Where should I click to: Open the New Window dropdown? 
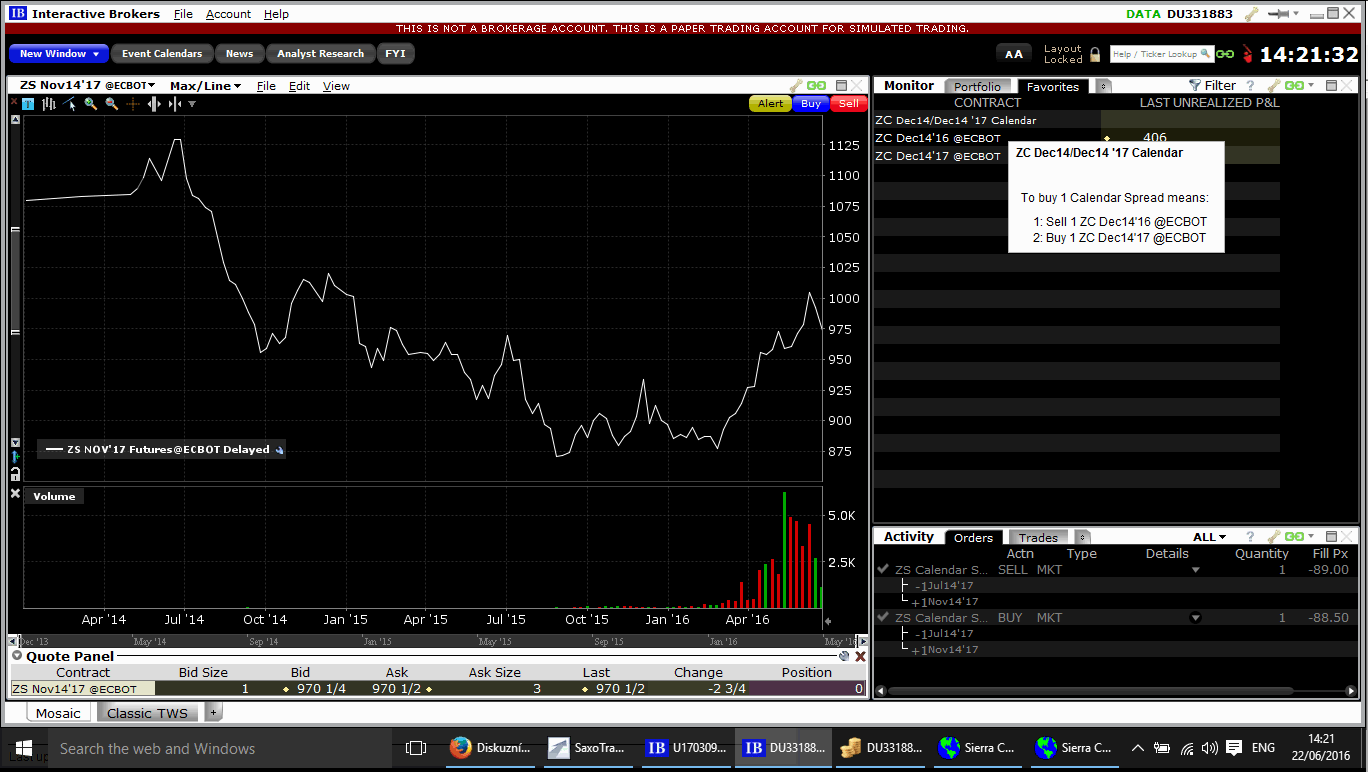pos(60,54)
